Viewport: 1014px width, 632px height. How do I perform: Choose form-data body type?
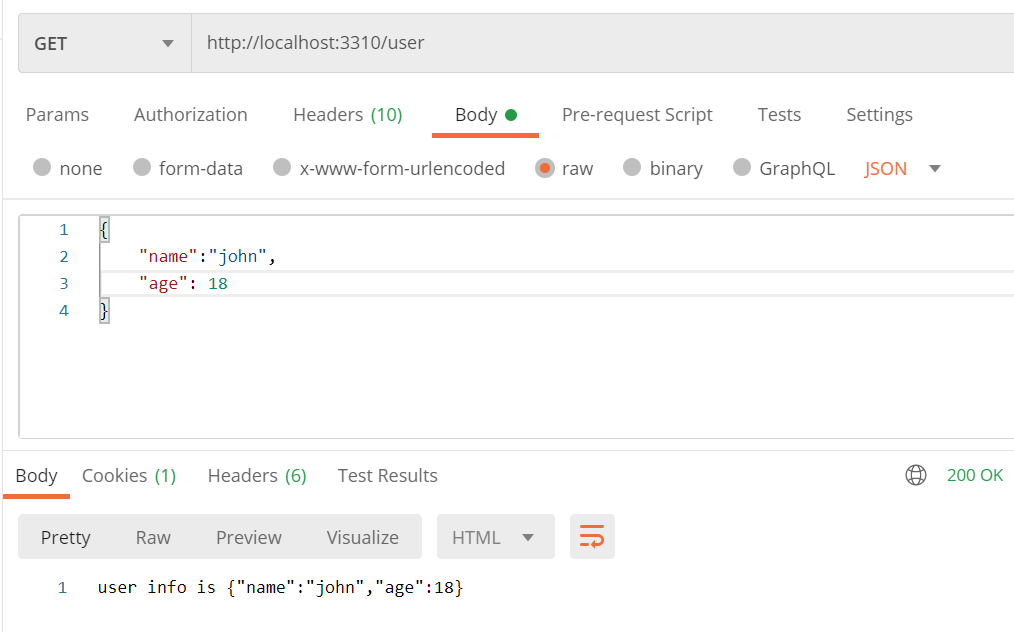pyautogui.click(x=142, y=168)
